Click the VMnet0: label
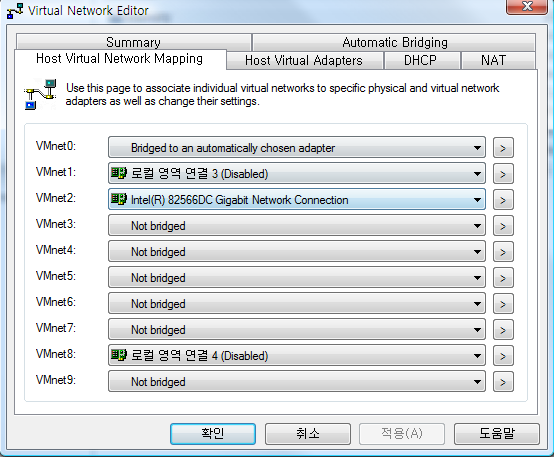This screenshot has width=554, height=457. 56,146
